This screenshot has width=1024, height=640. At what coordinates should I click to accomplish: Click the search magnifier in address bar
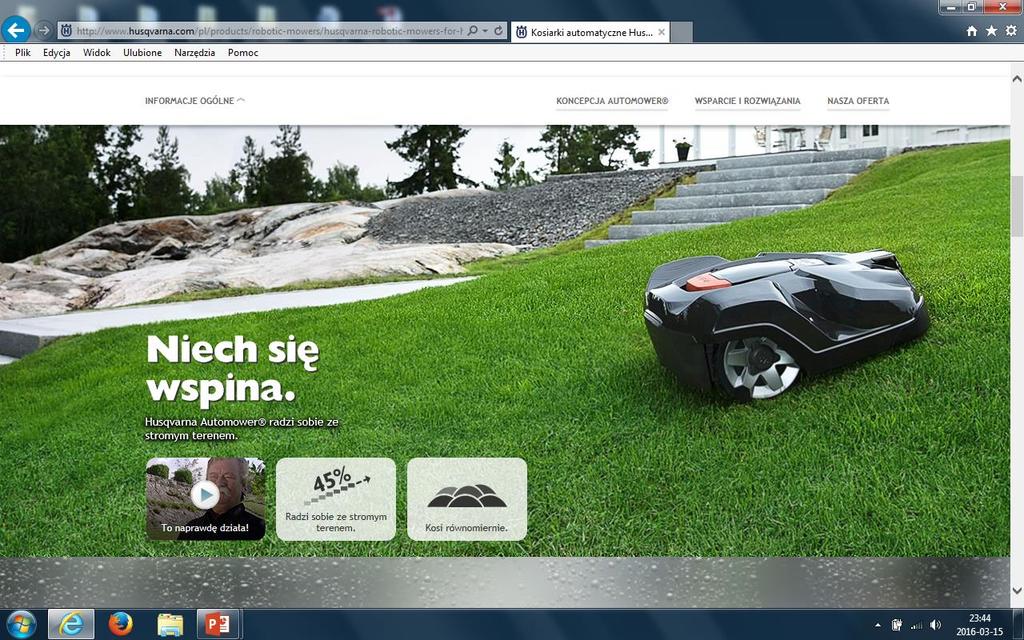tap(473, 31)
